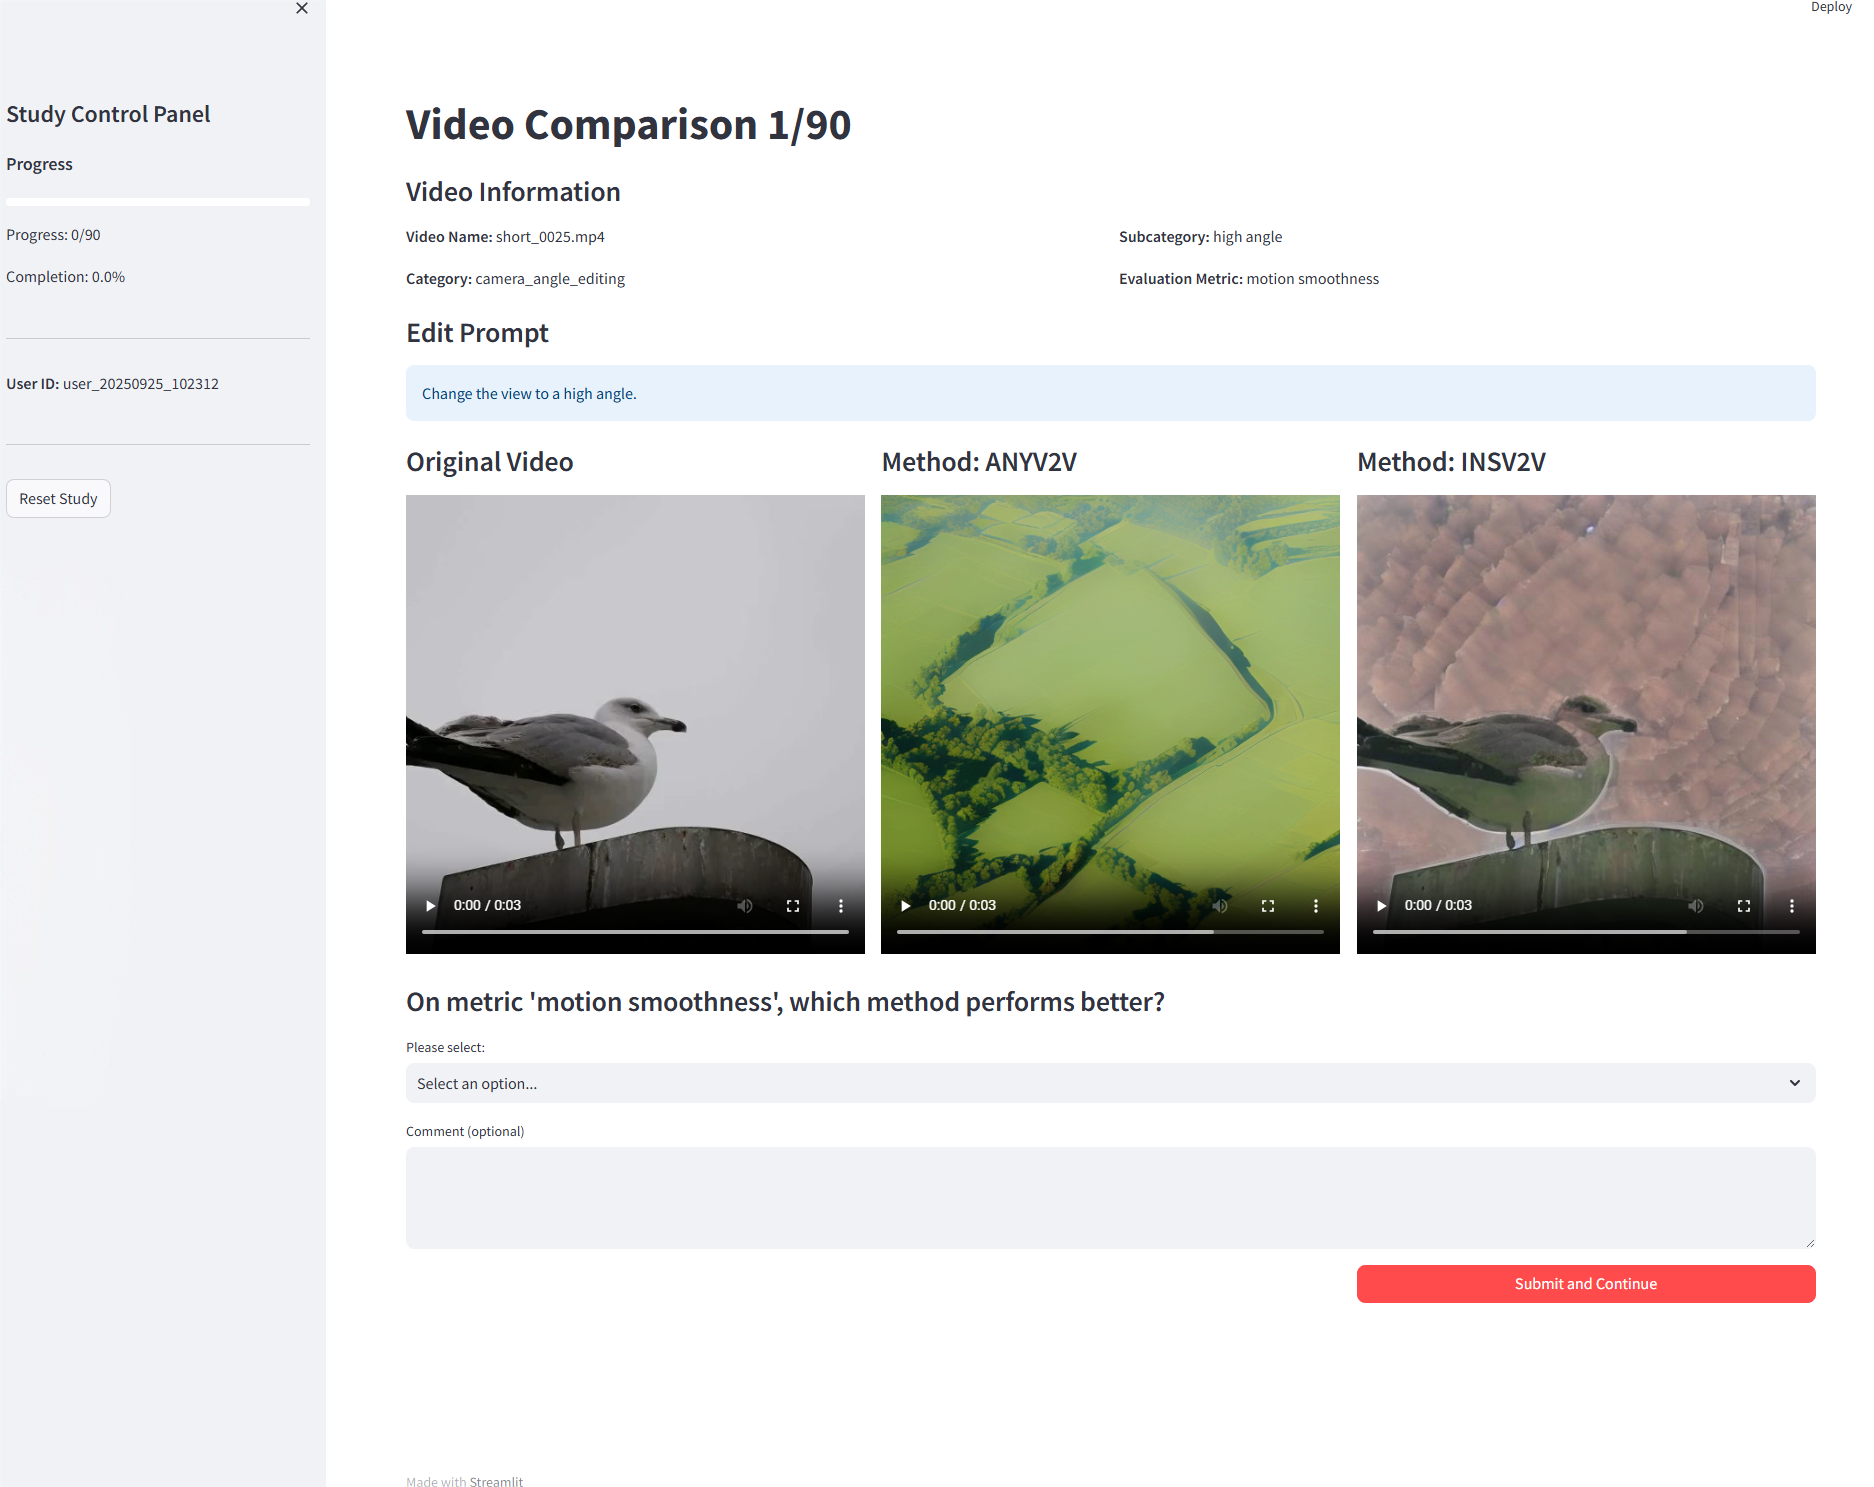1874x1487 pixels.
Task: Mute the INSV2V video audio
Action: 1696,906
